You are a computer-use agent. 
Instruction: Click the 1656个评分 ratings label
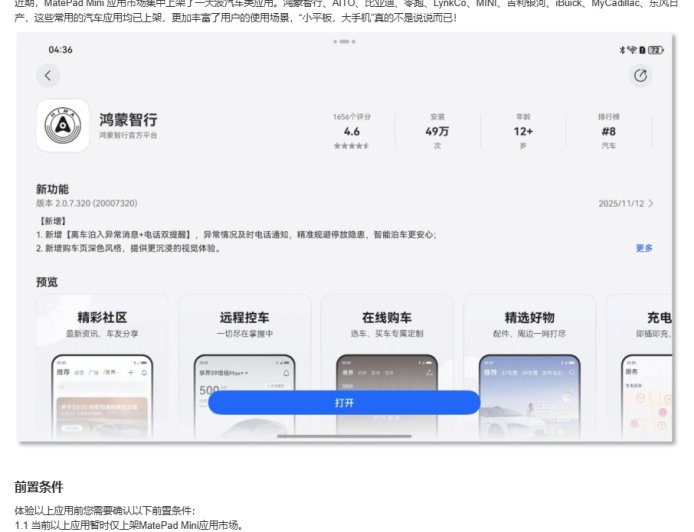352,117
